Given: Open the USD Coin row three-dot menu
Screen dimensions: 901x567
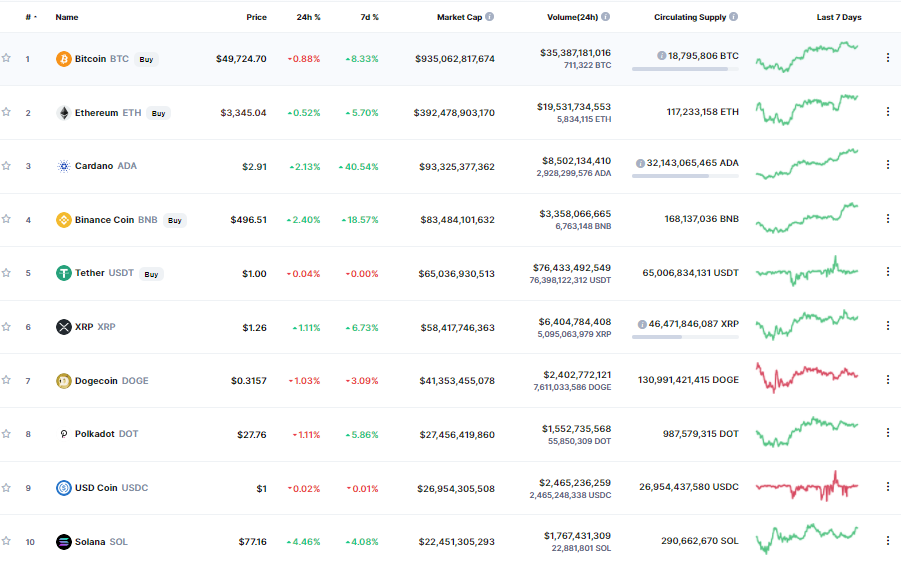Looking at the screenshot, I should [x=888, y=487].
